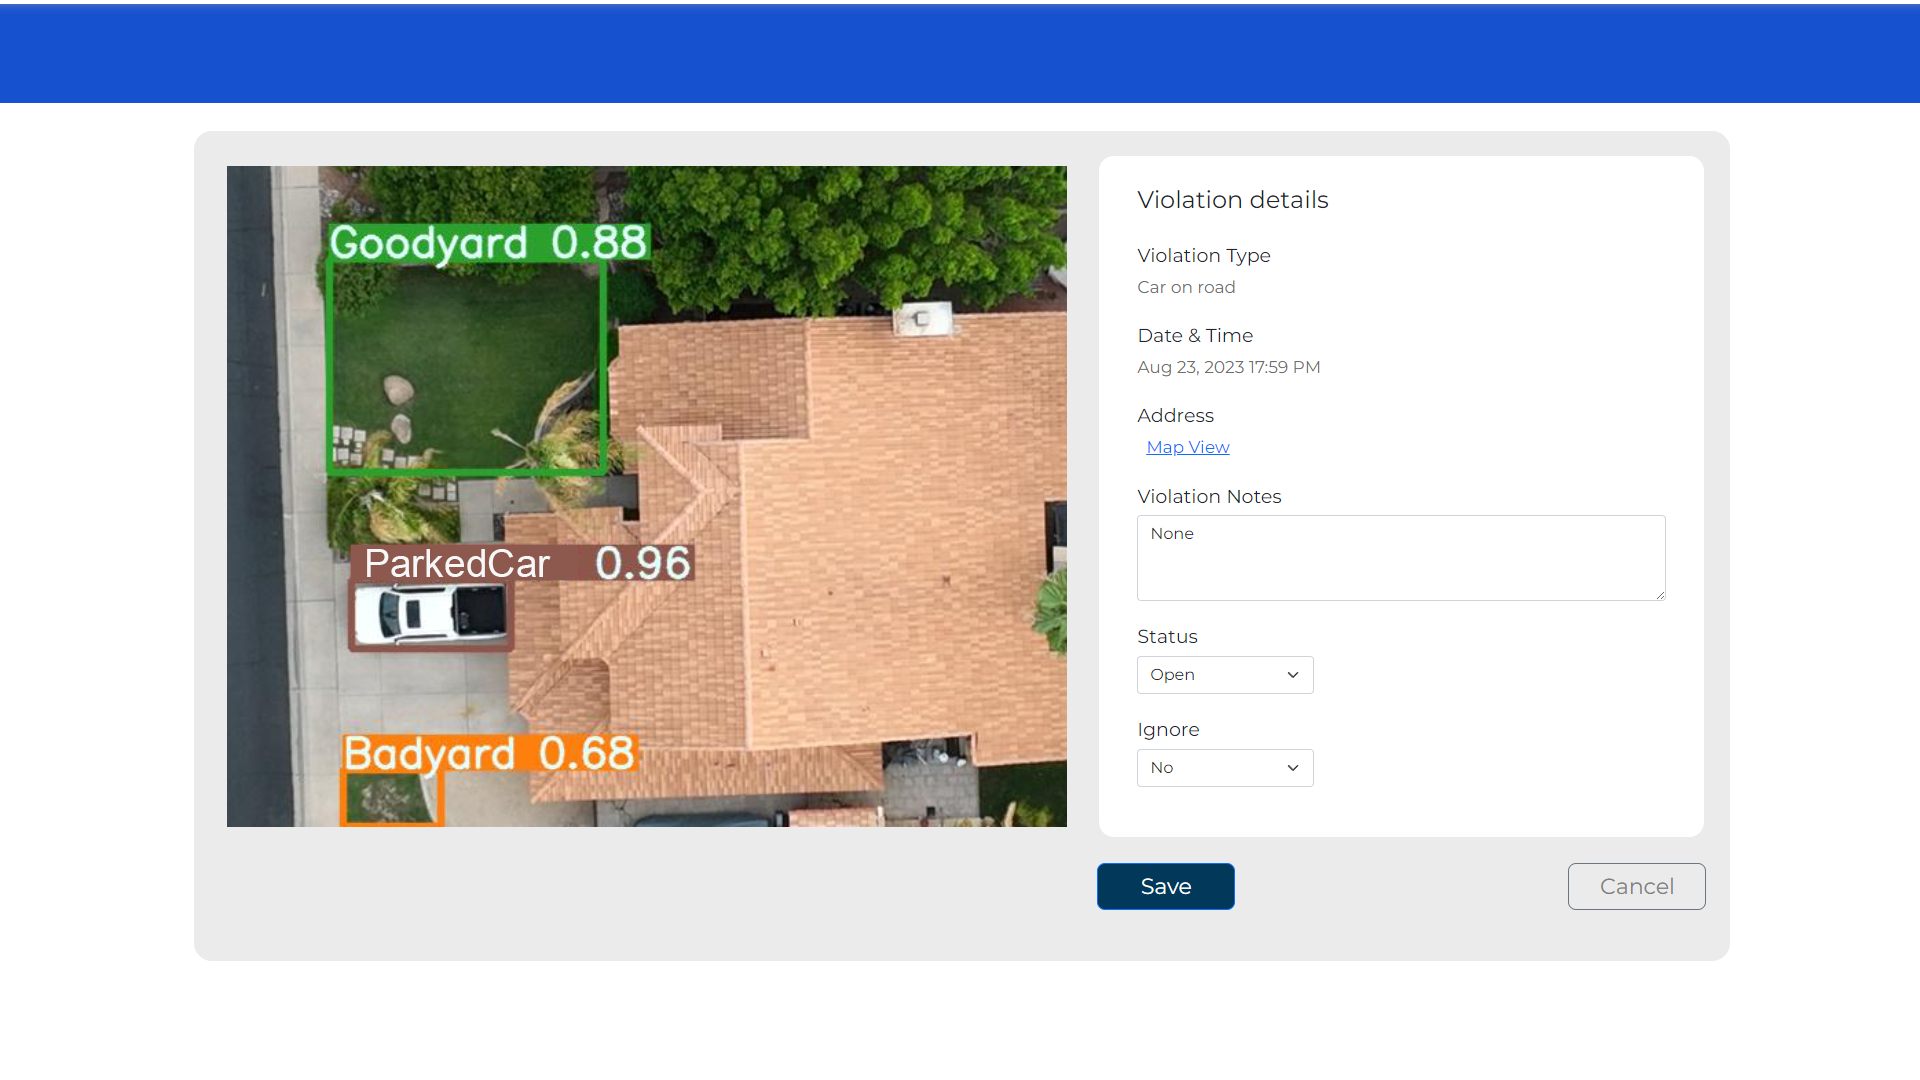1920x1080 pixels.
Task: Click the Status field label
Action: 1167,637
